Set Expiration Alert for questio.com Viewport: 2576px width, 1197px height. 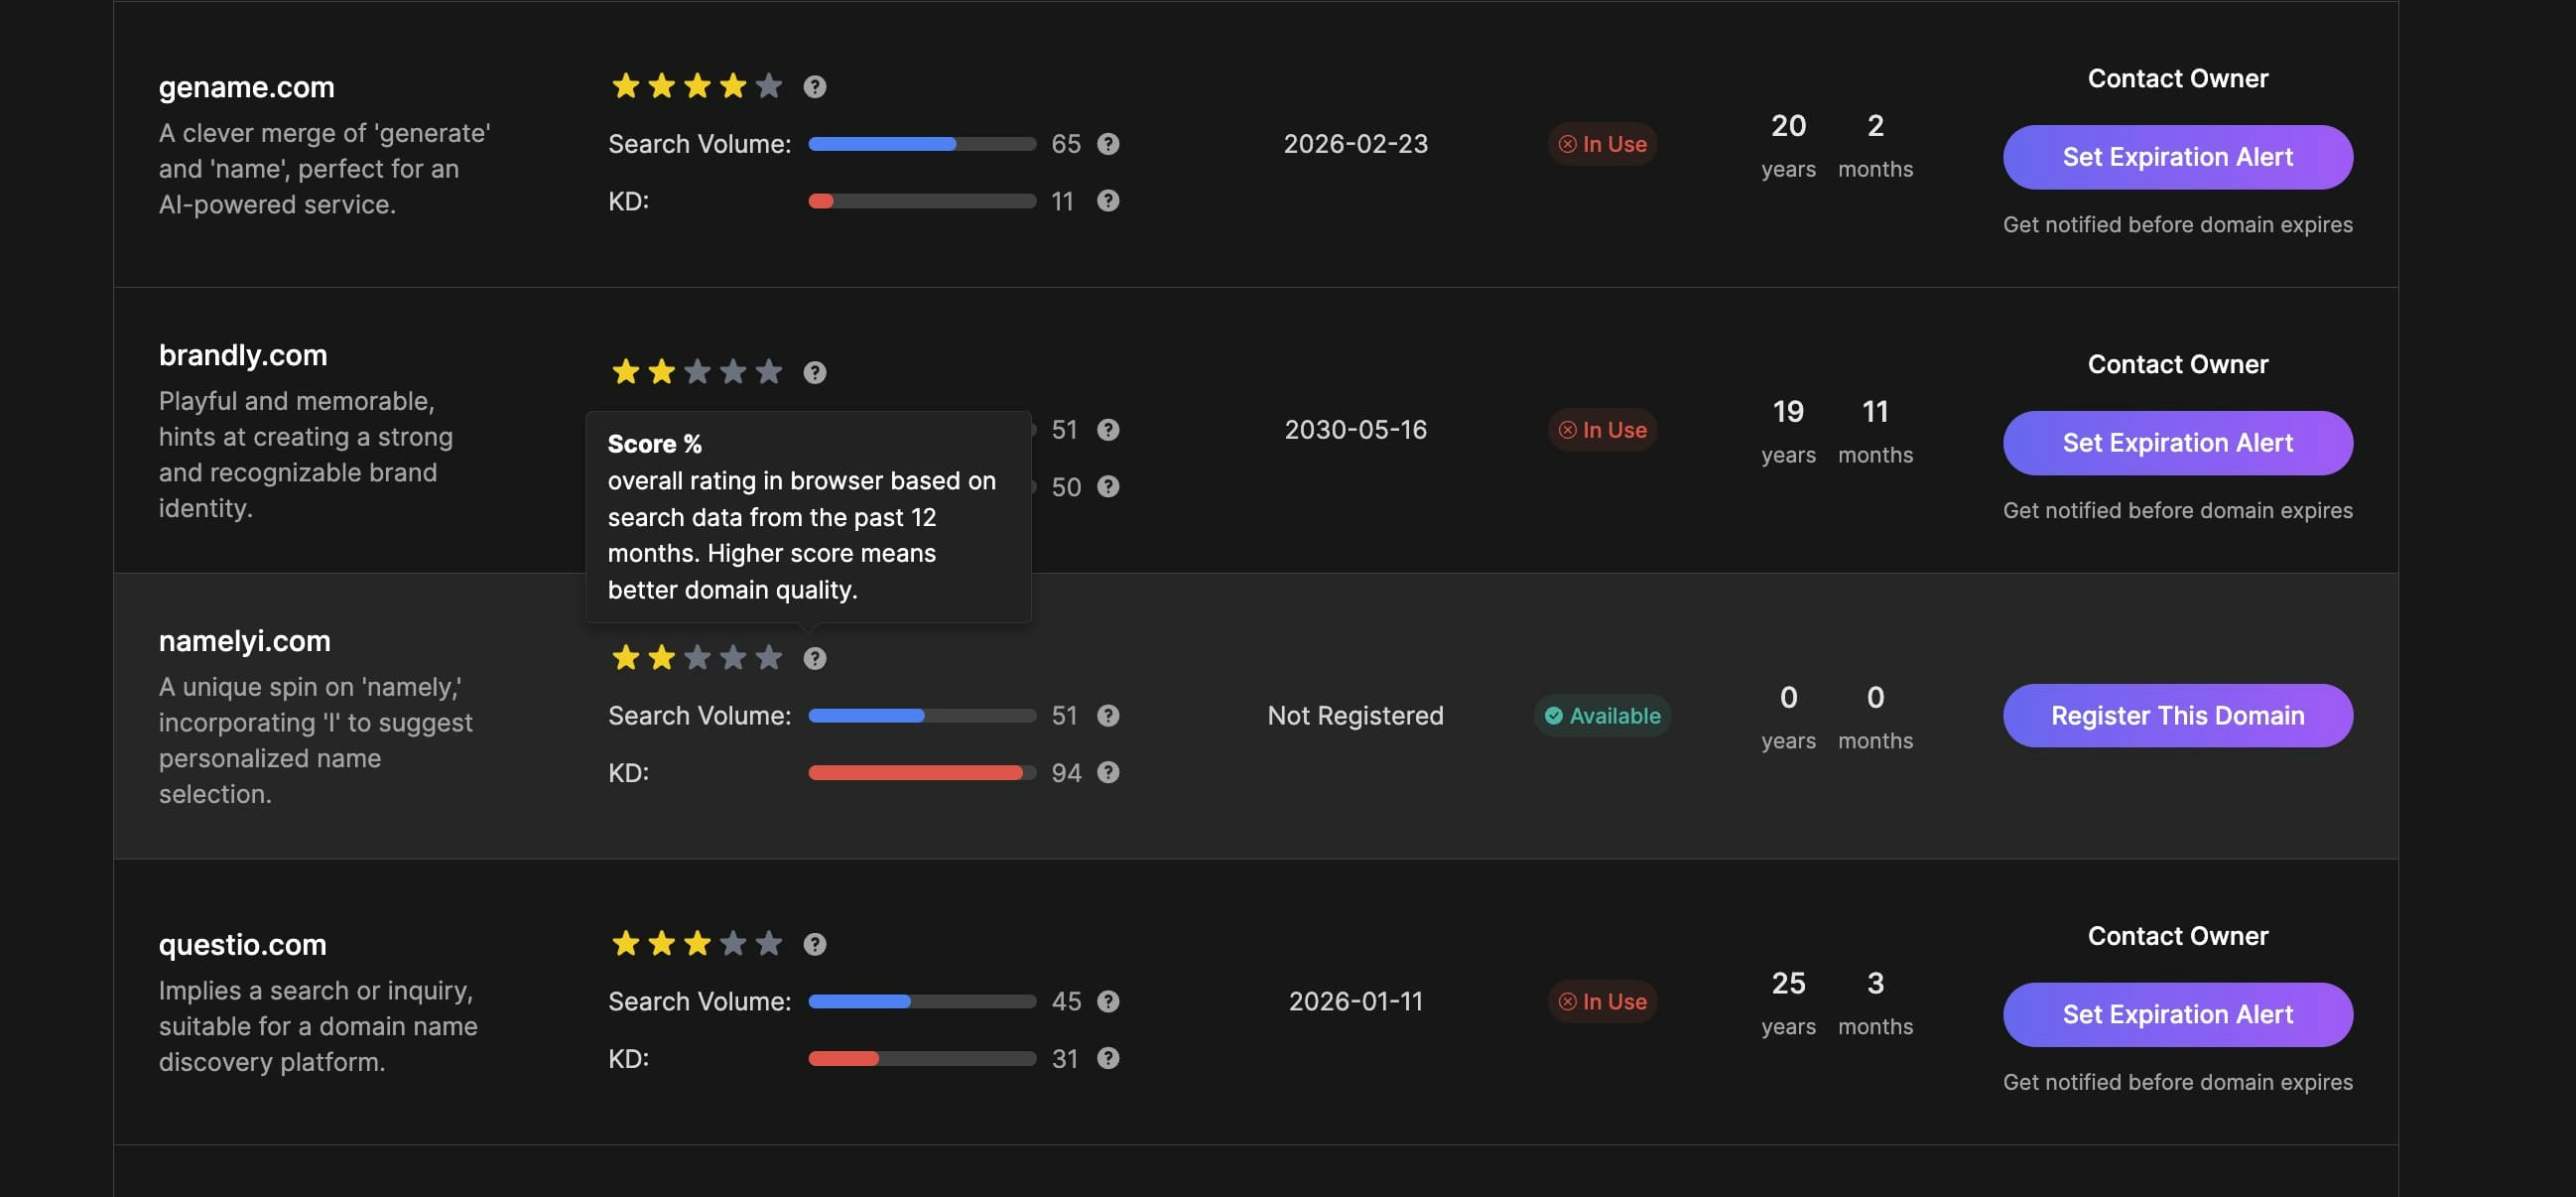pyautogui.click(x=2177, y=1015)
